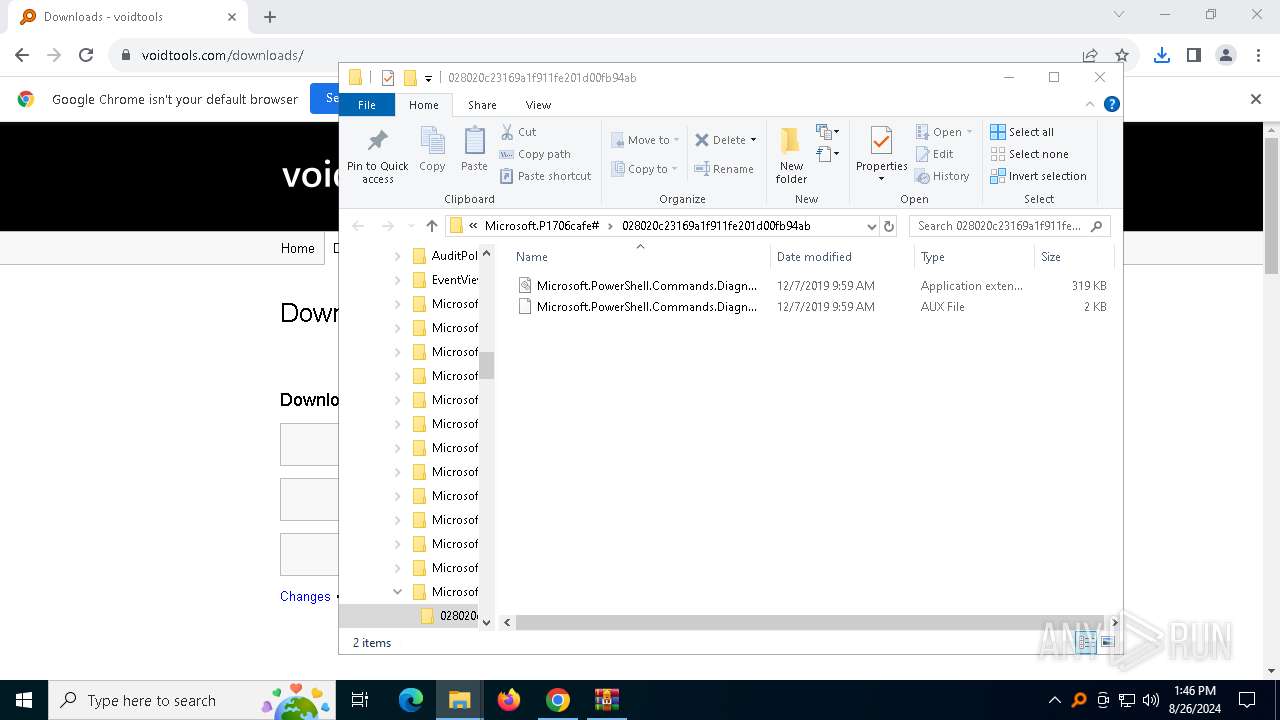Open the Delete dropdown arrow

tap(753, 140)
